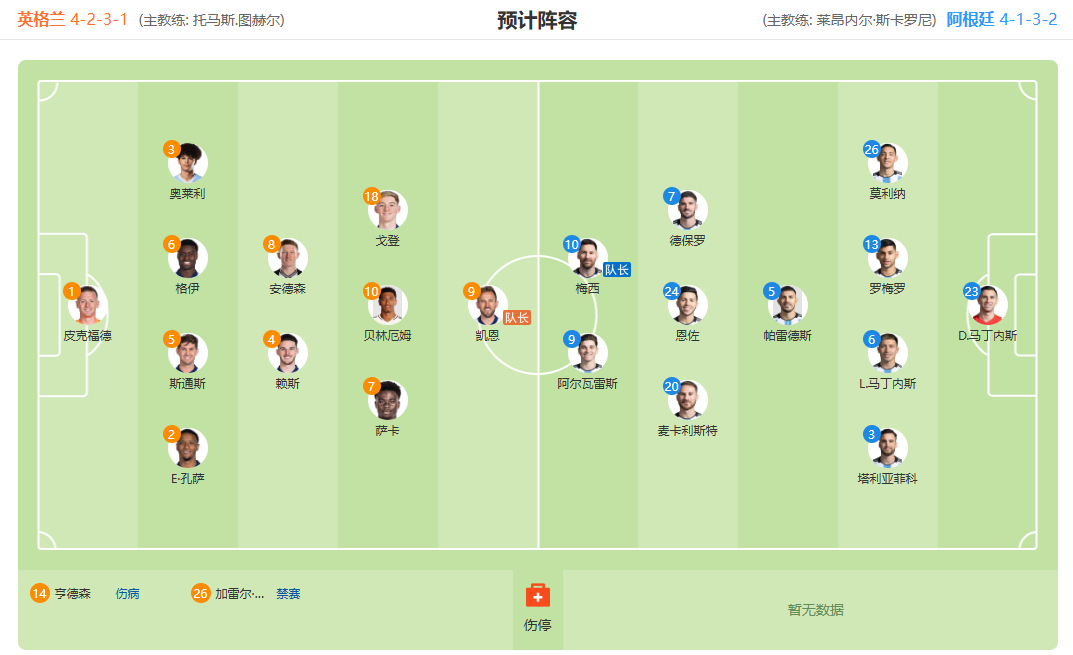Click the 禁赛 suspension link
The image size is (1073, 655).
288,593
